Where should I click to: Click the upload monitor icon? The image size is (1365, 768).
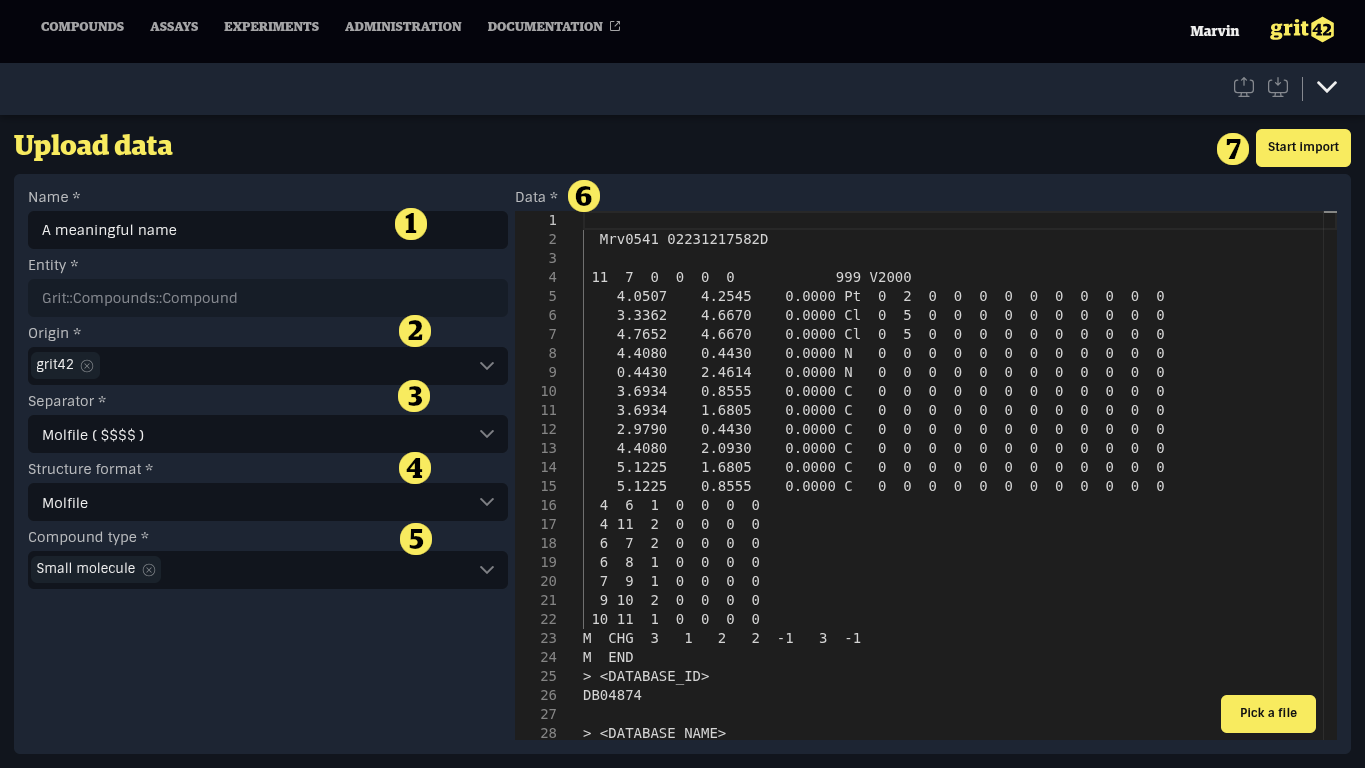1244,87
